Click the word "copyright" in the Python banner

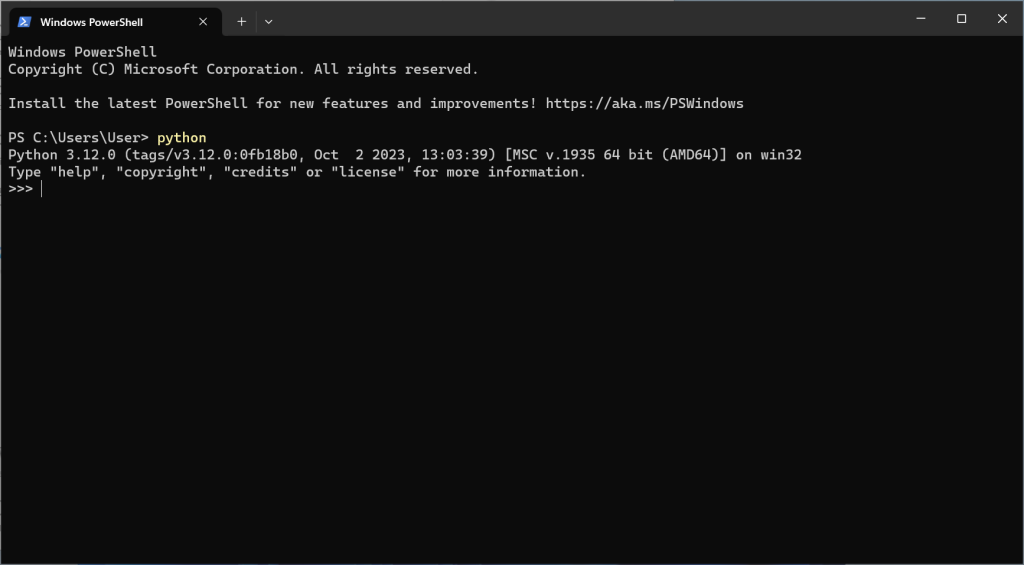pos(161,172)
